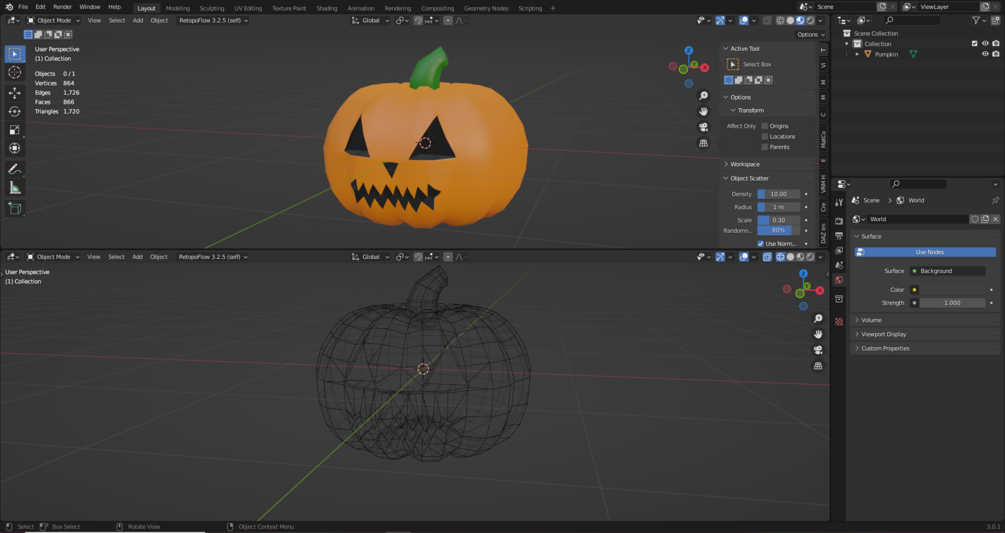Hide Pumpkin object with eye icon
Image resolution: width=1005 pixels, height=533 pixels.
[x=985, y=54]
